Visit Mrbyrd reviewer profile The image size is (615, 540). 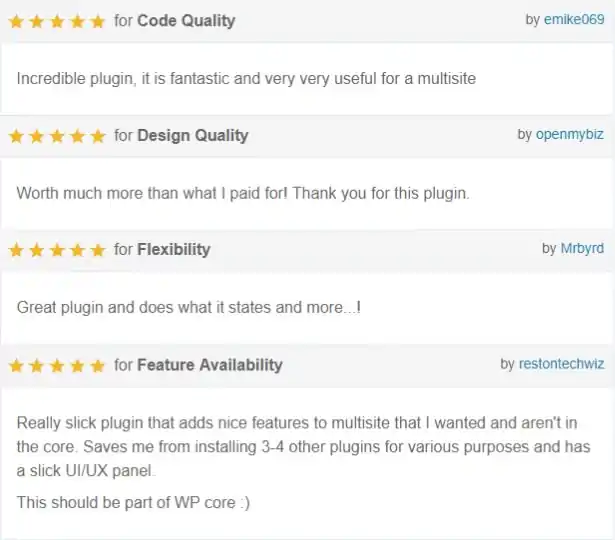point(582,248)
